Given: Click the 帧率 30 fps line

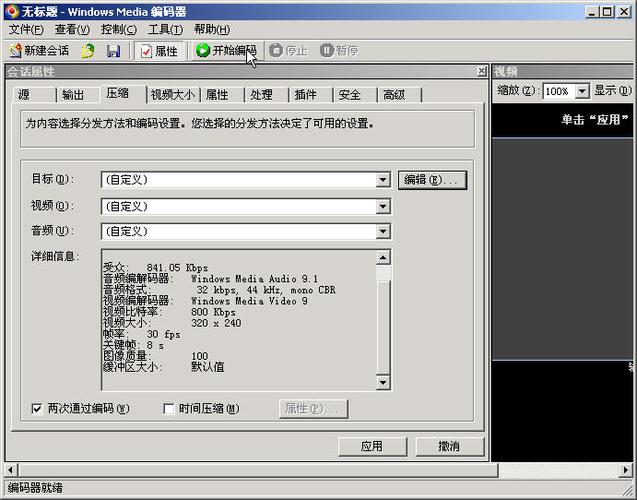Looking at the screenshot, I should (x=141, y=334).
